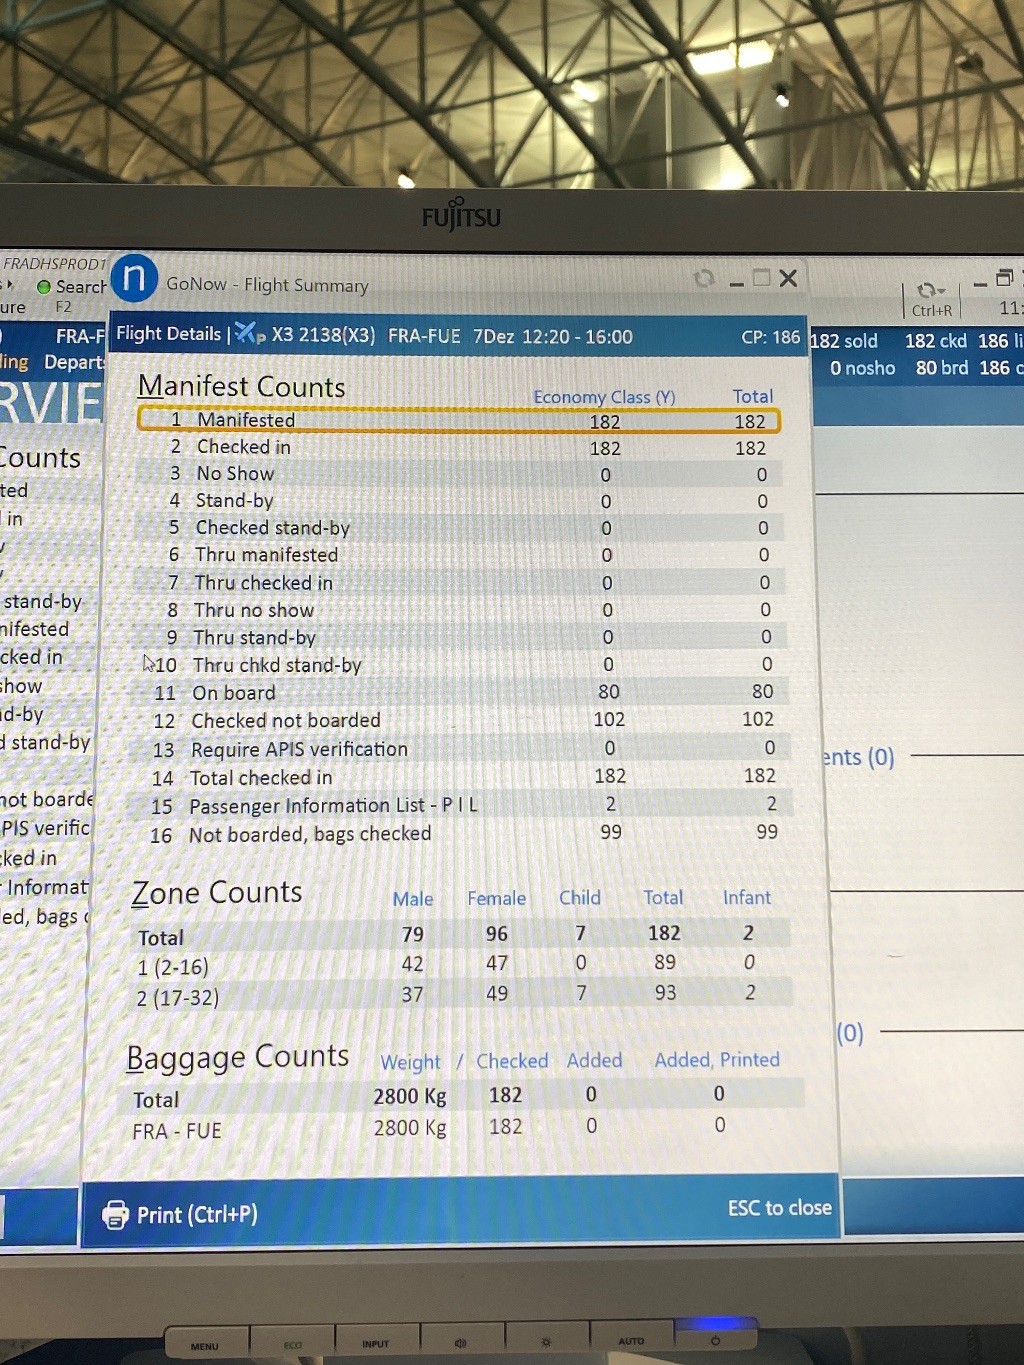
Task: Click the GoNow round logo icon
Action: (x=135, y=279)
